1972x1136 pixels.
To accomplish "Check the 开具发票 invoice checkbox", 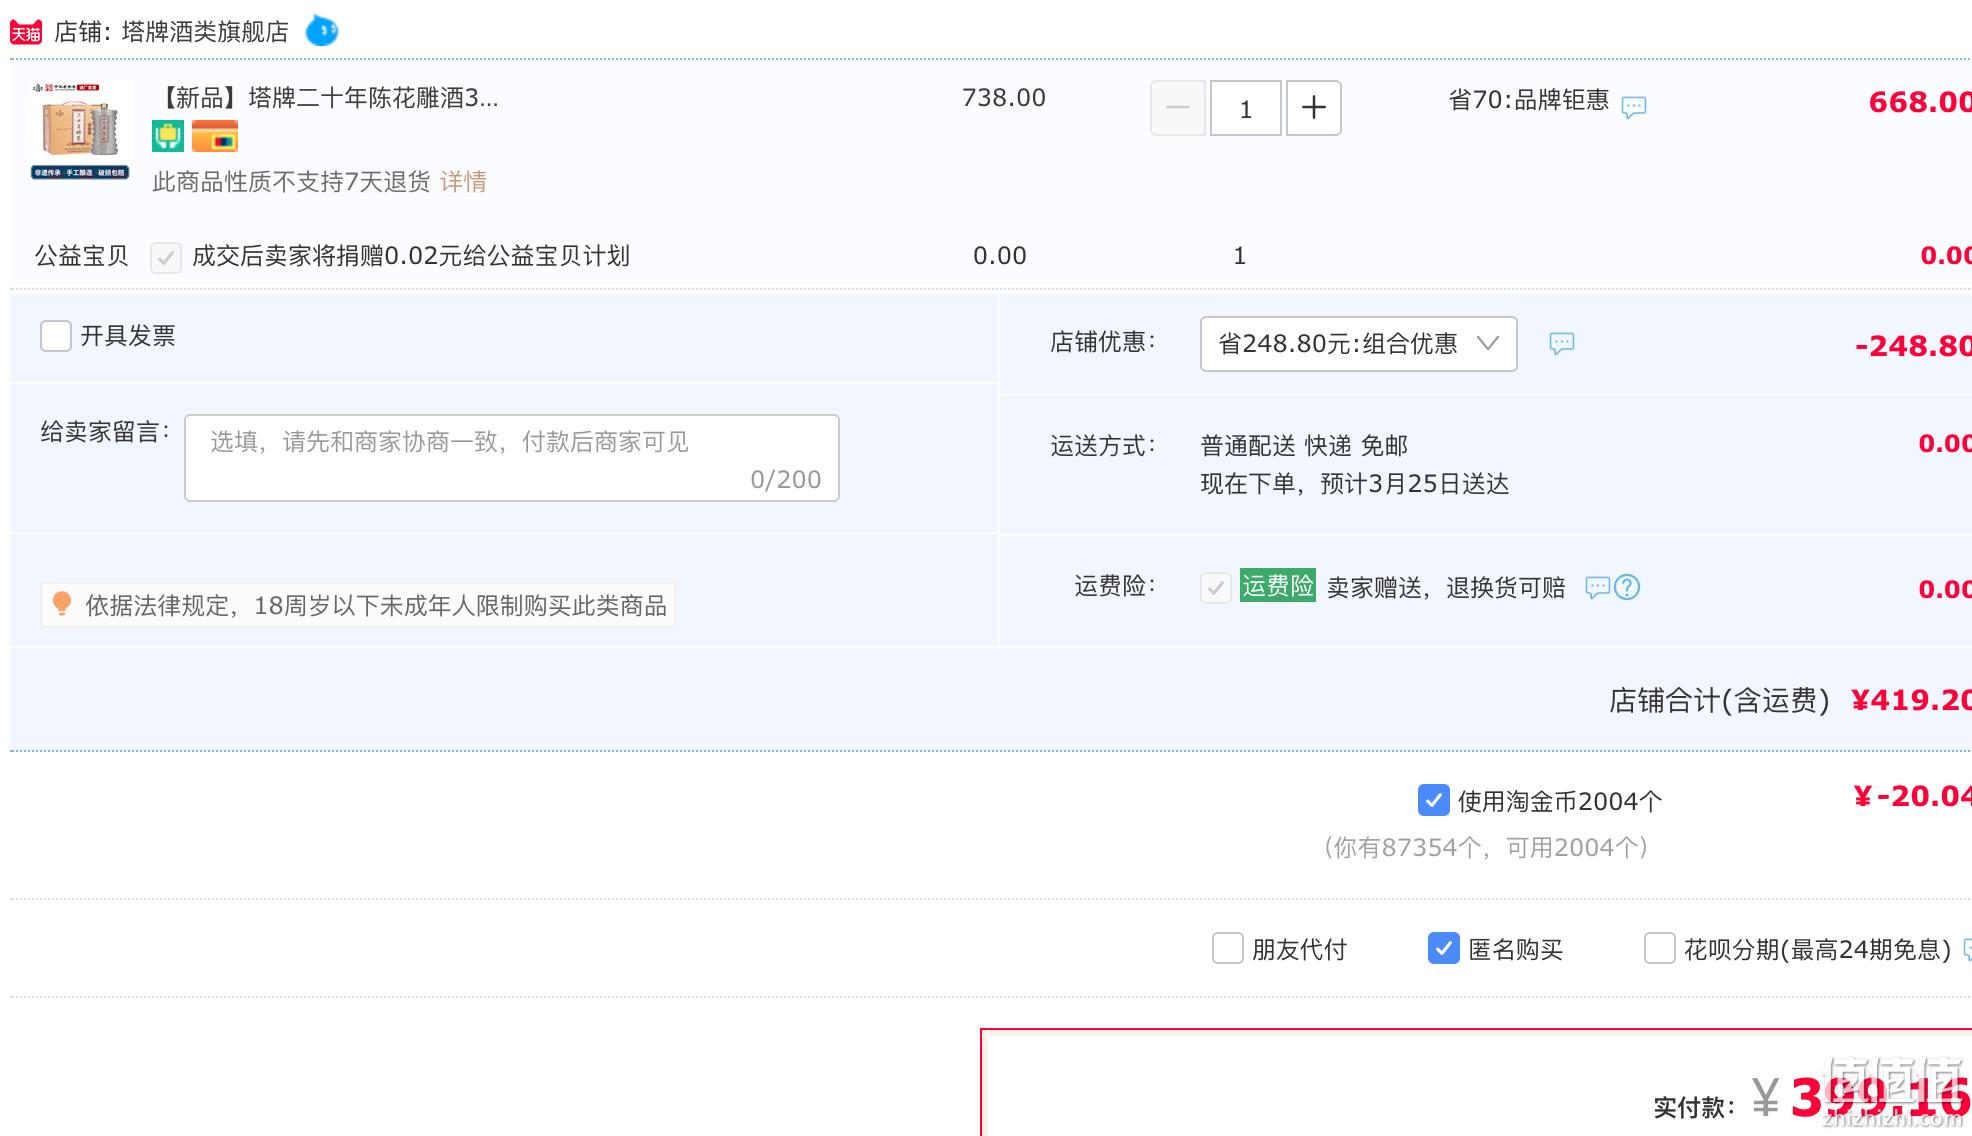I will 56,336.
